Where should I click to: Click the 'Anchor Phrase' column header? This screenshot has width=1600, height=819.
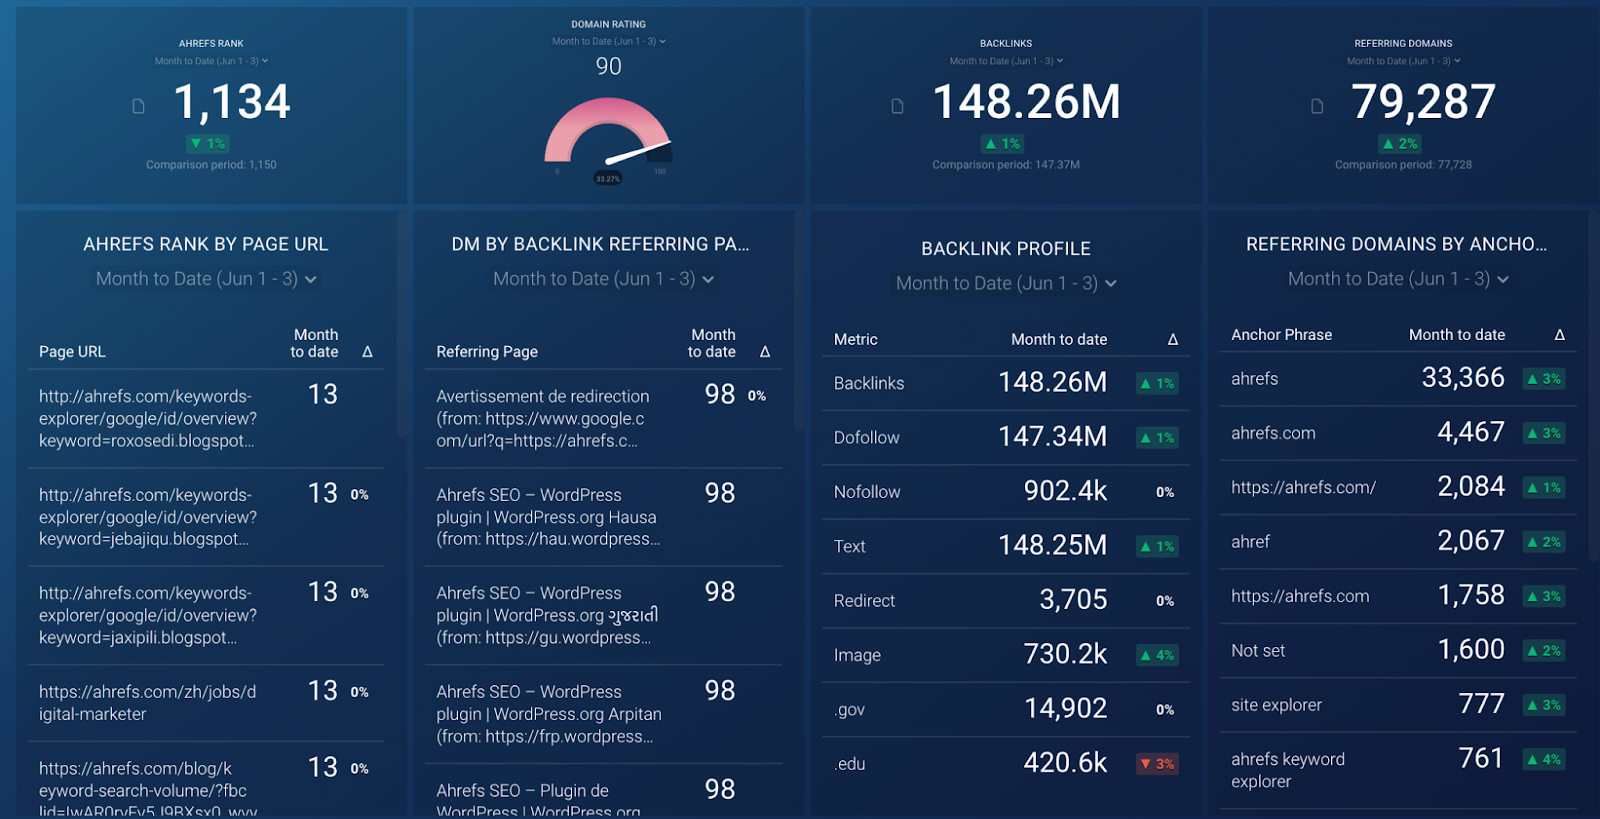(x=1282, y=335)
